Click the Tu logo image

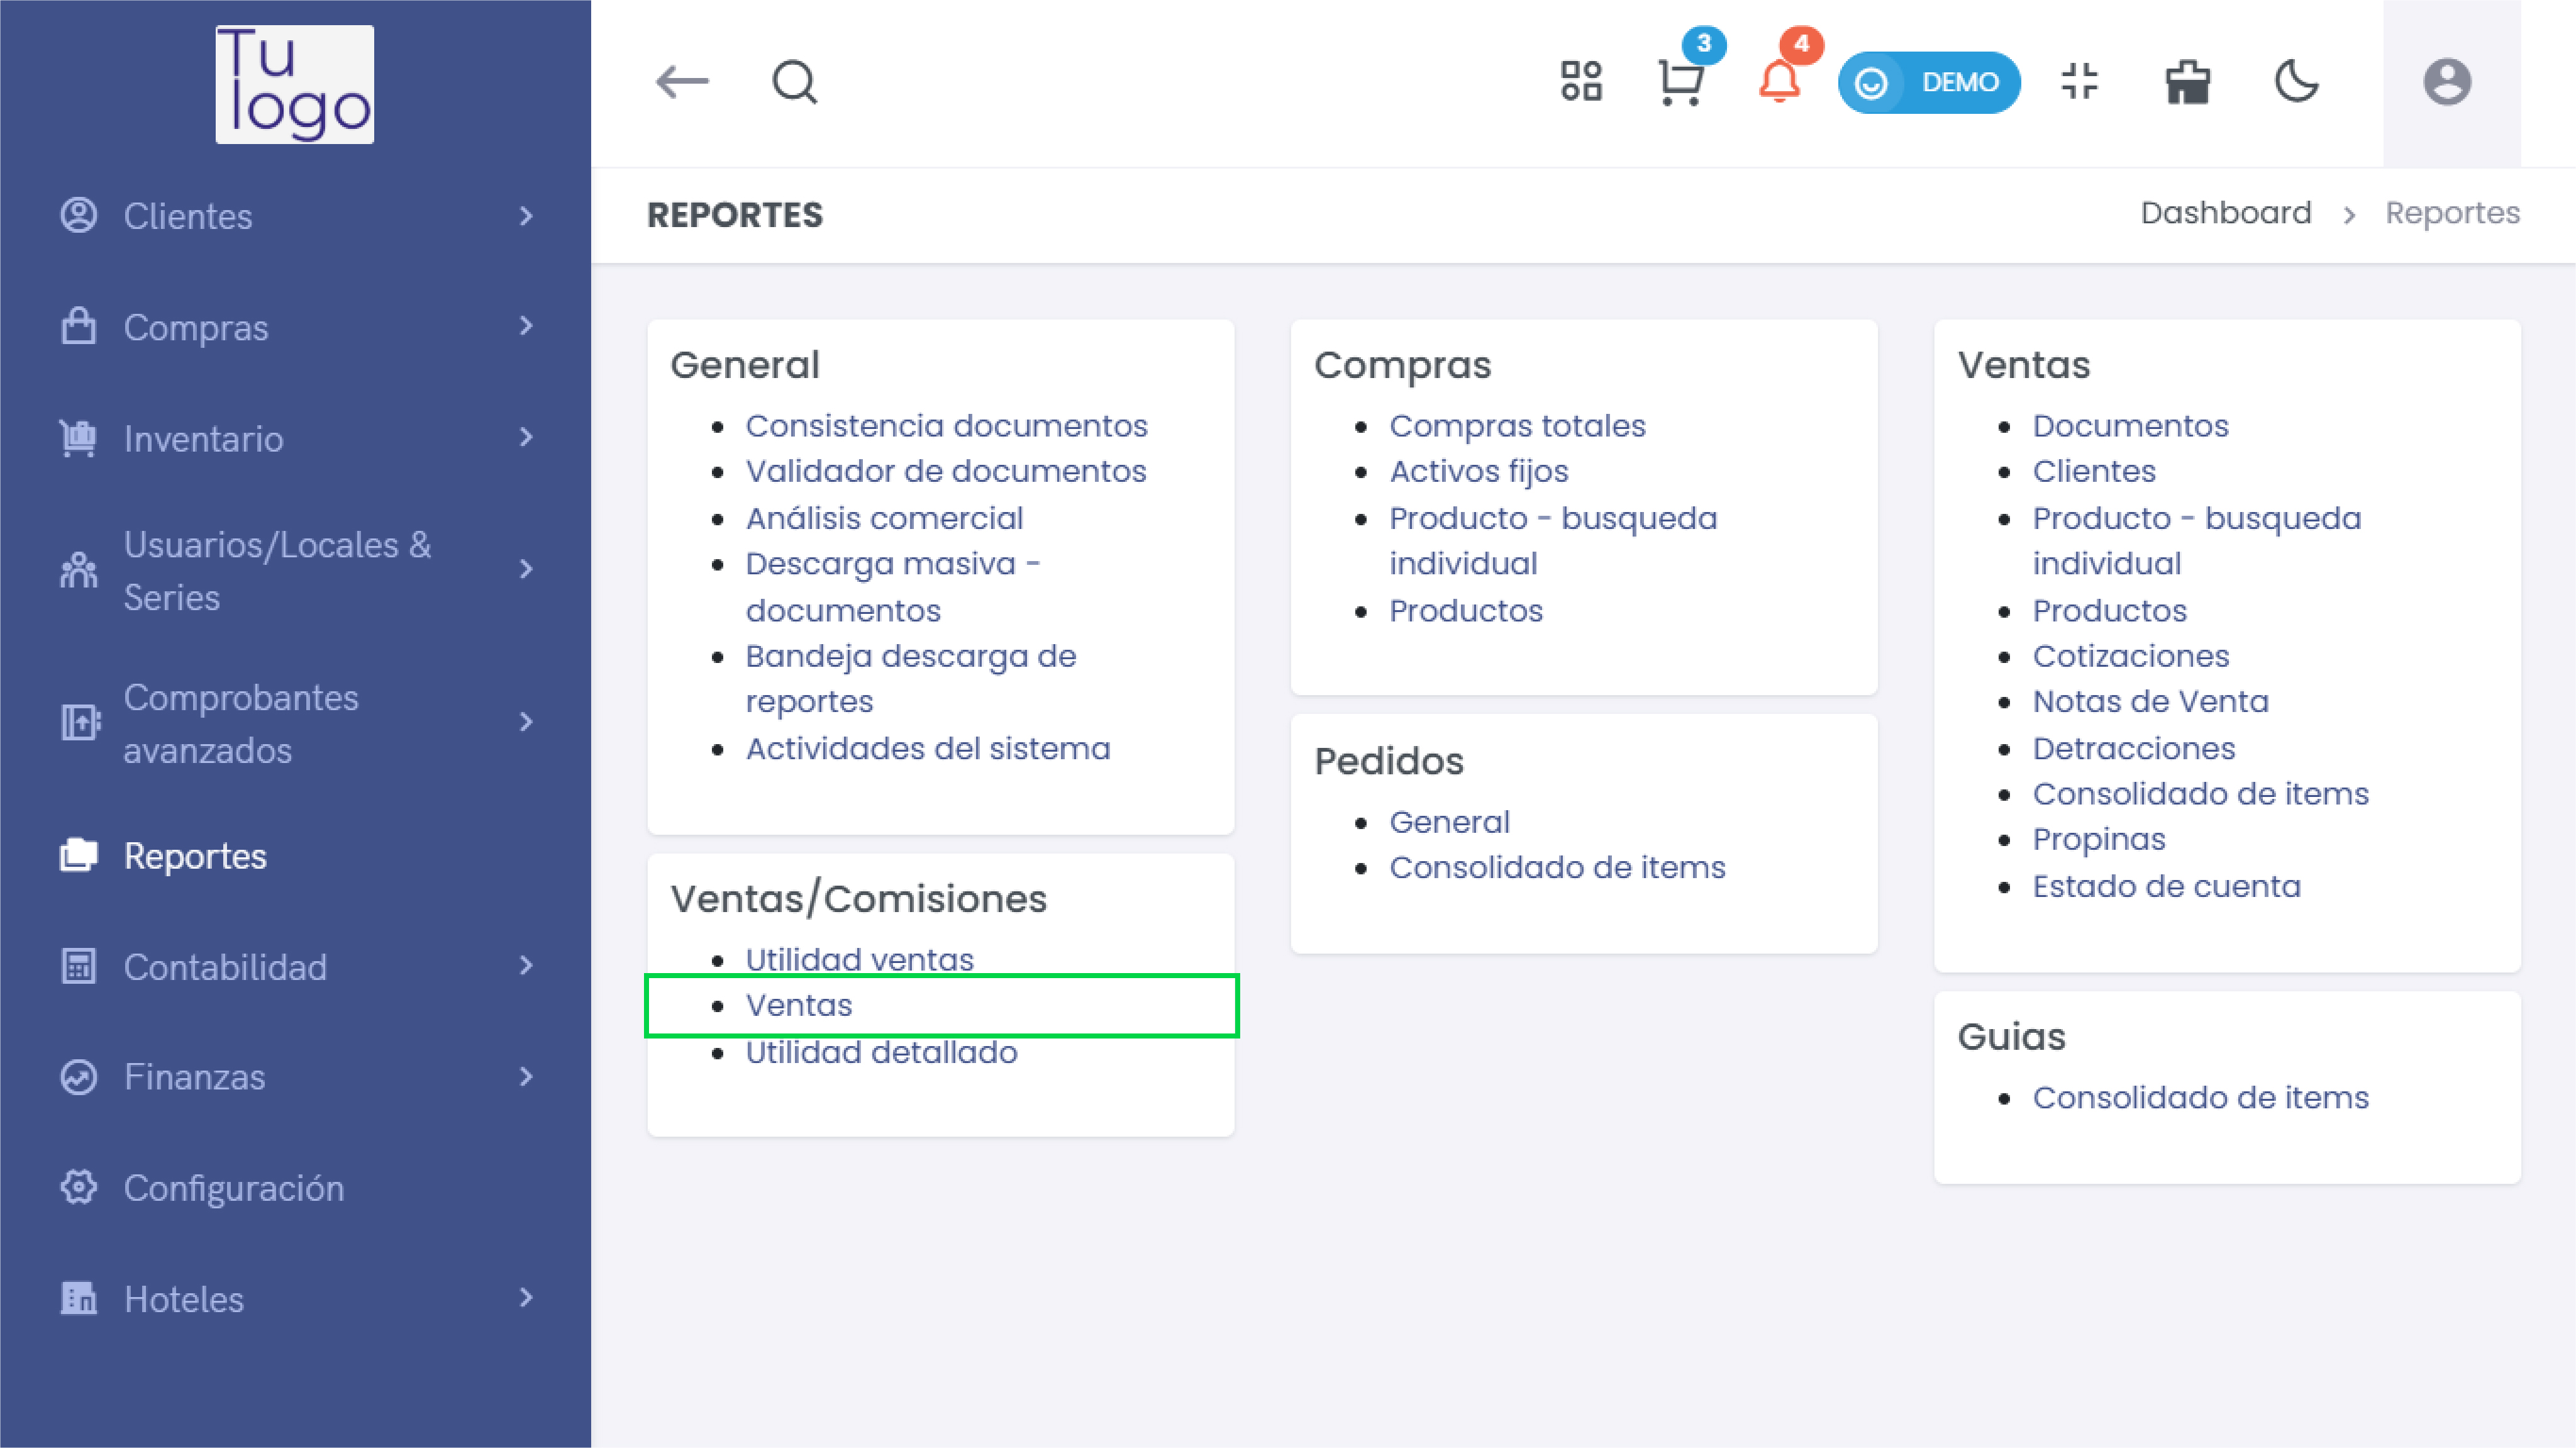(x=295, y=84)
